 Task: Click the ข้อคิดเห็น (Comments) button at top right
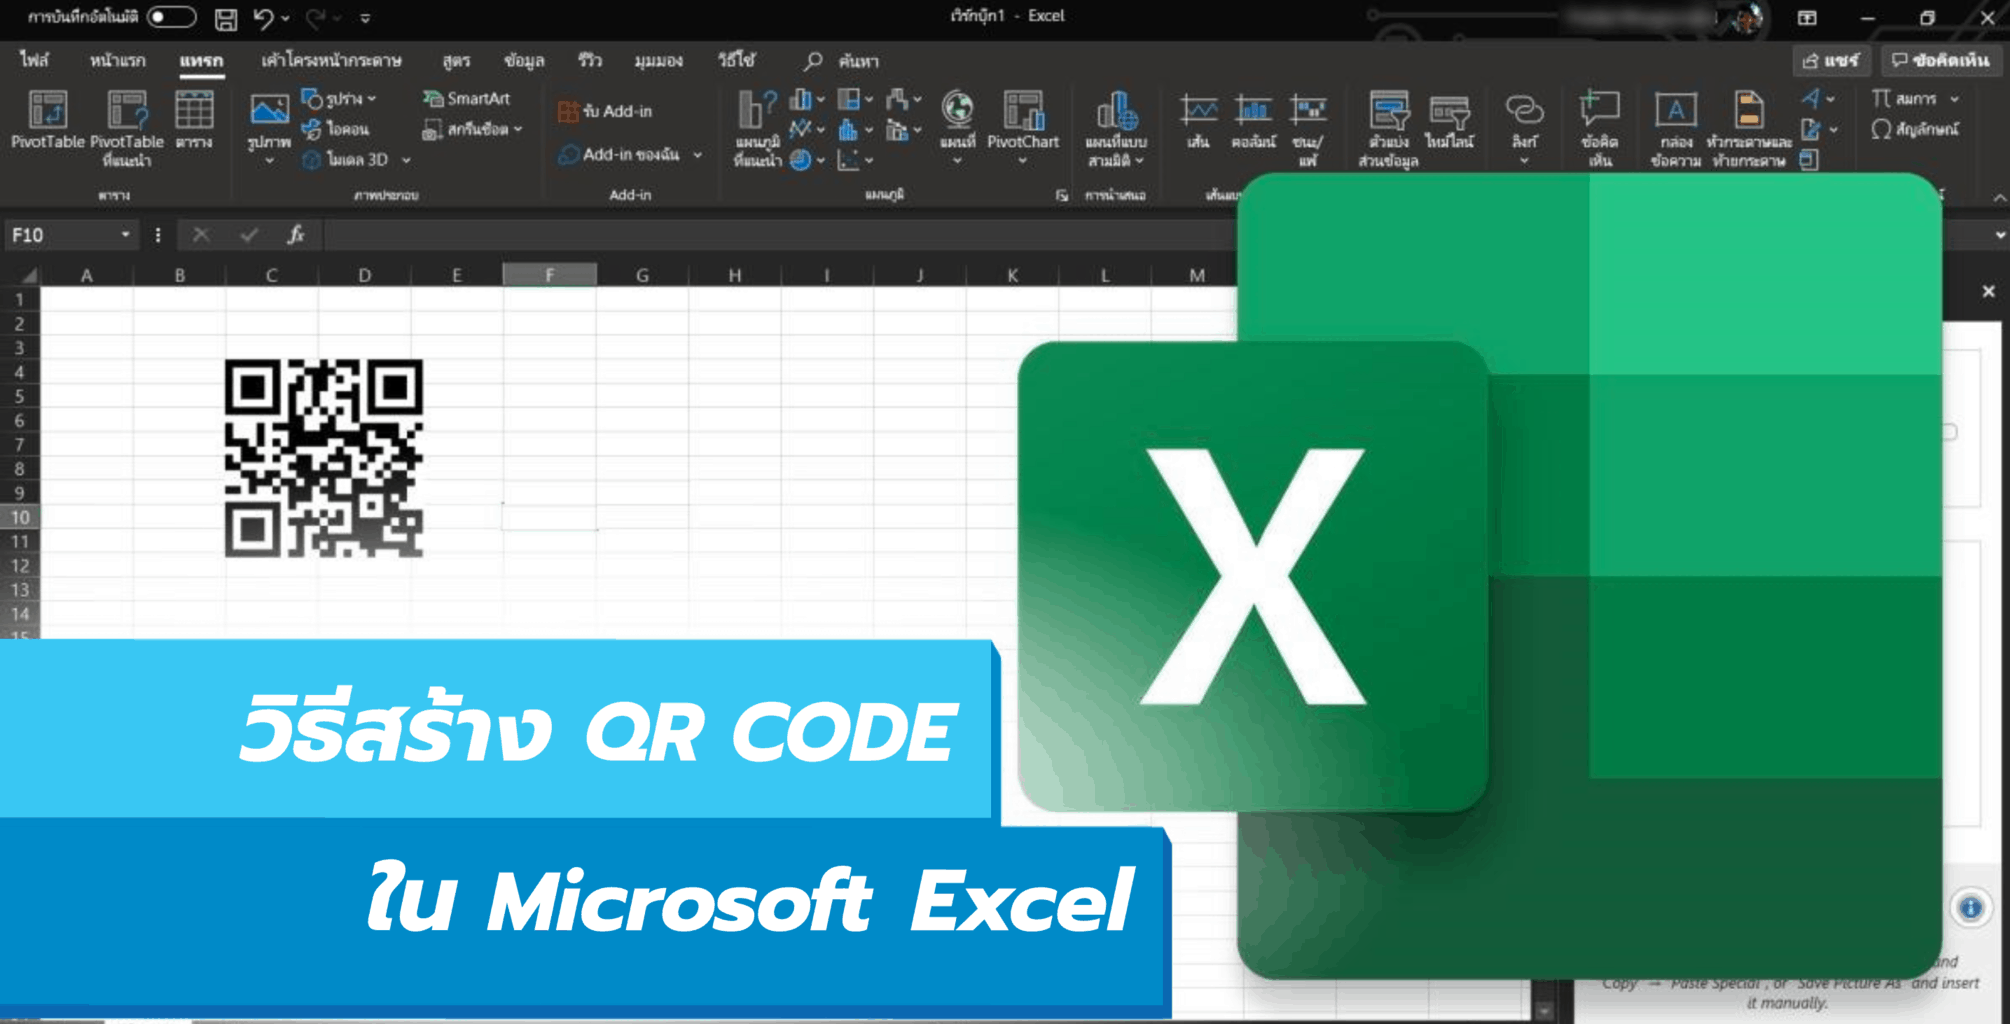(1940, 61)
